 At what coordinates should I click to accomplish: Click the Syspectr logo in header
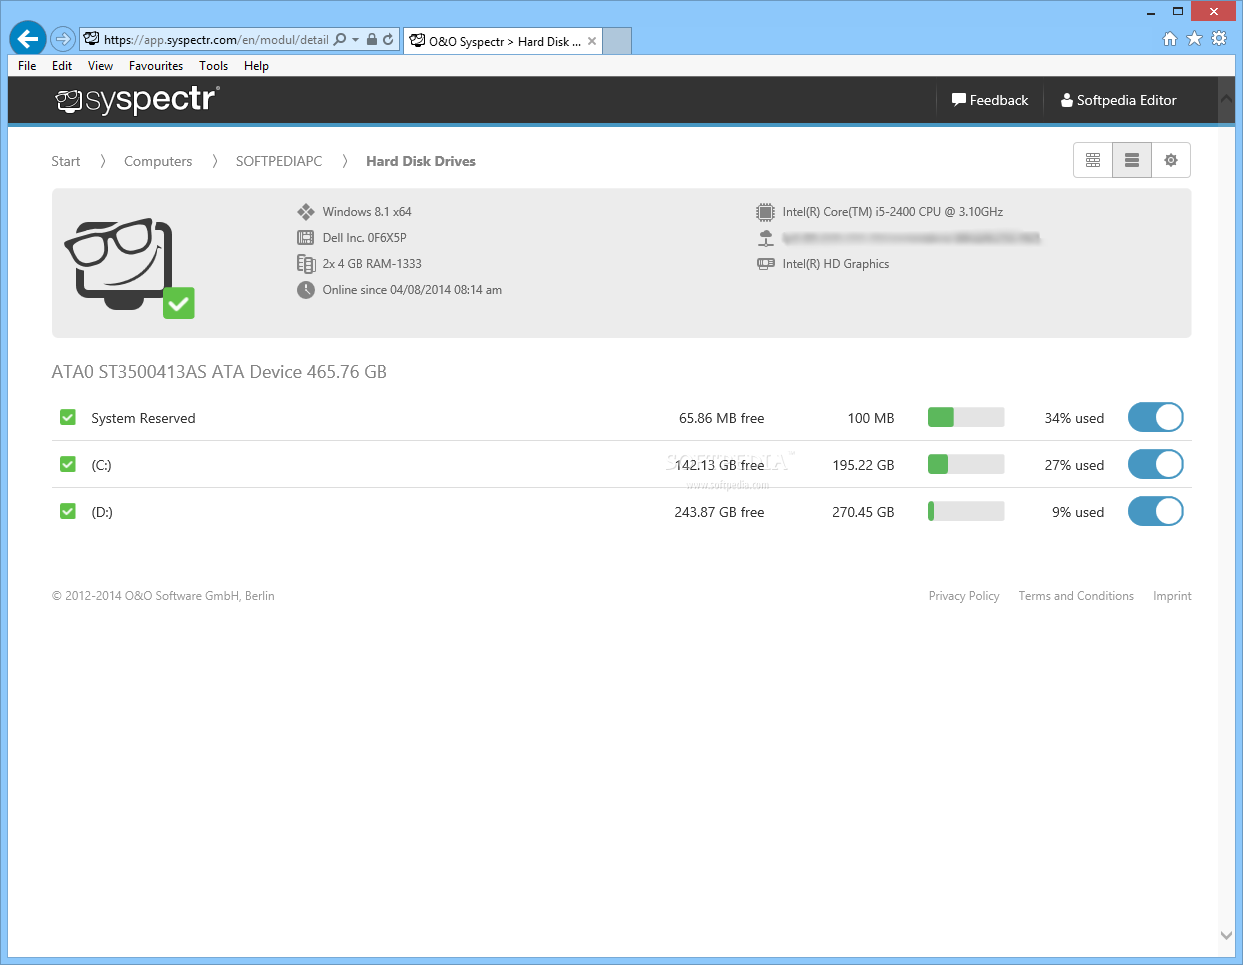(x=136, y=100)
